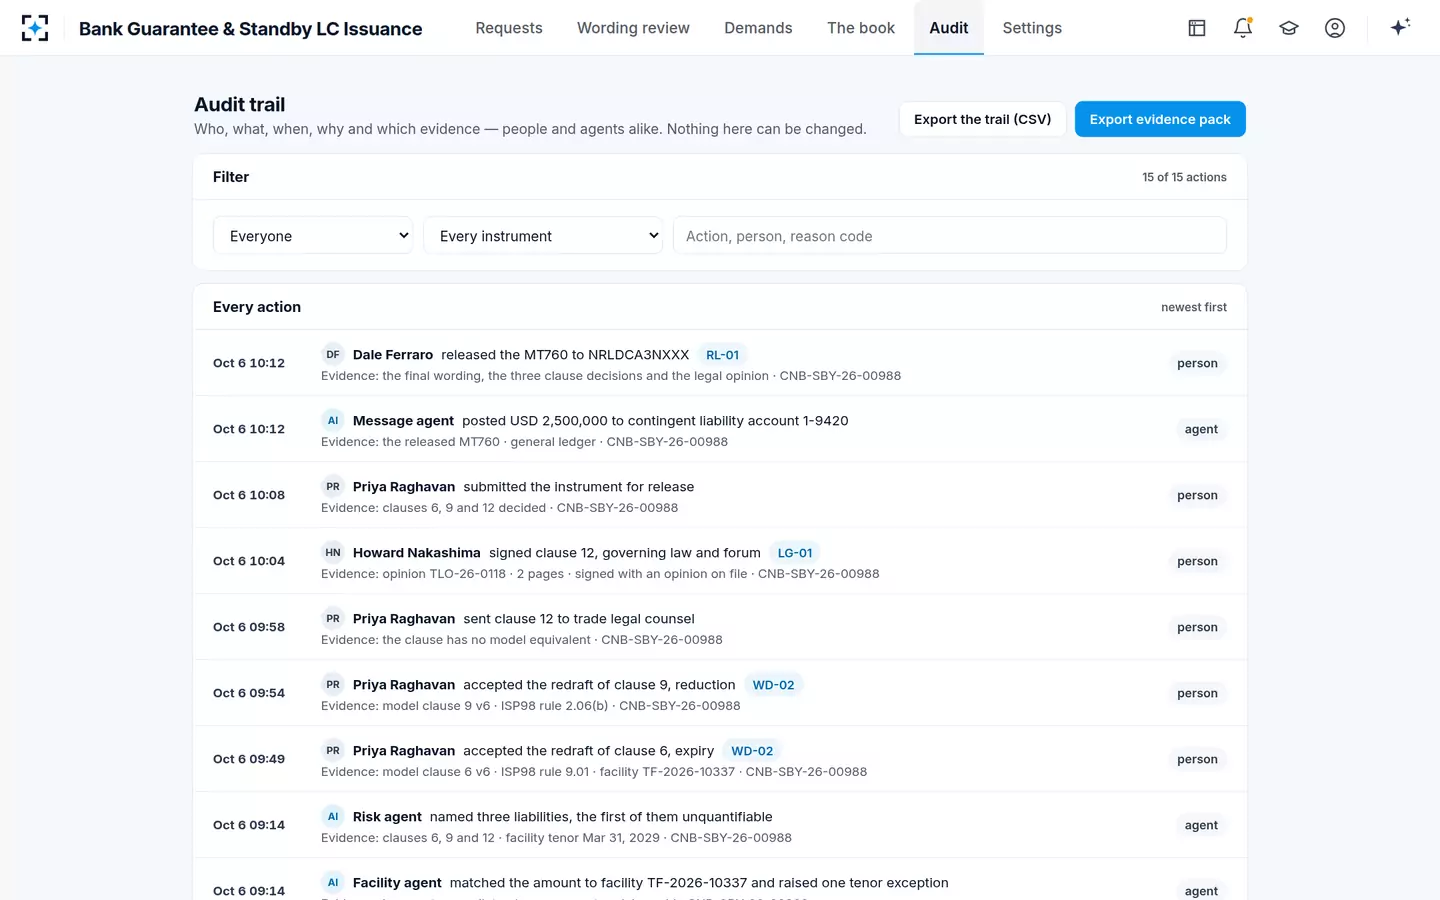The height and width of the screenshot is (900, 1440).
Task: Launch the AI sparkle assistant
Action: click(1400, 27)
